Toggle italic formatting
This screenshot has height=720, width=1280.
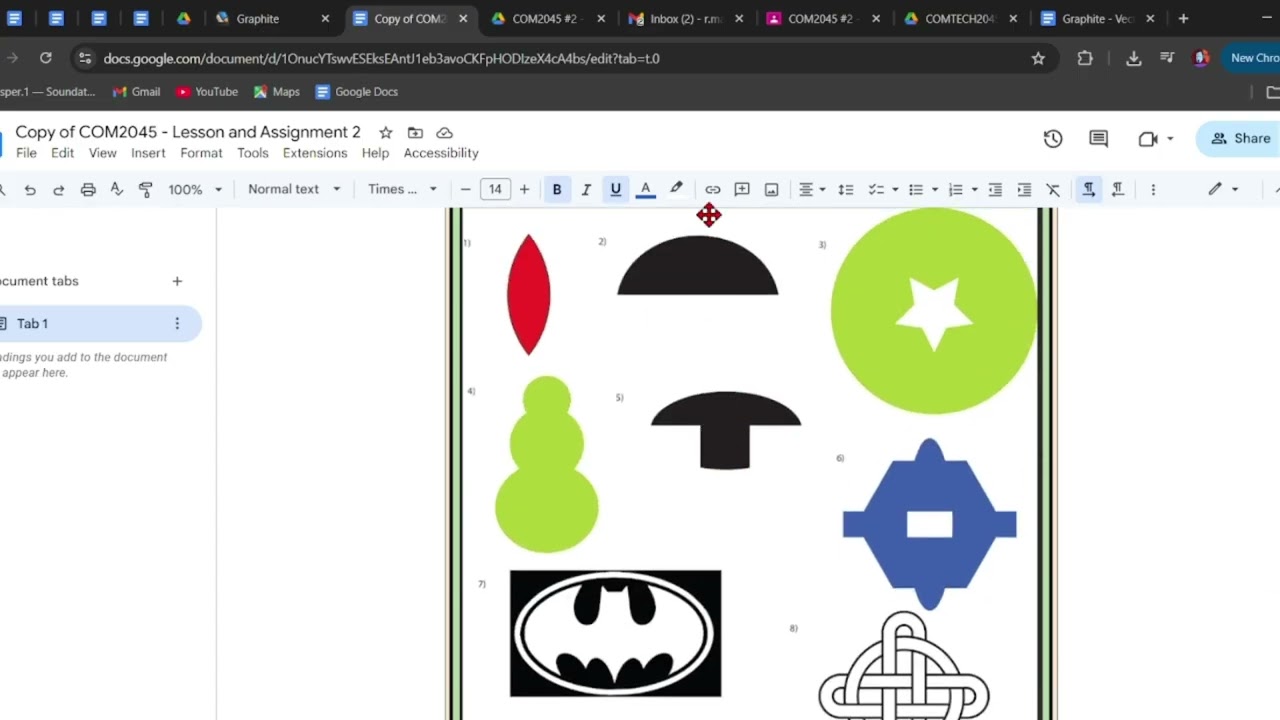(x=586, y=189)
